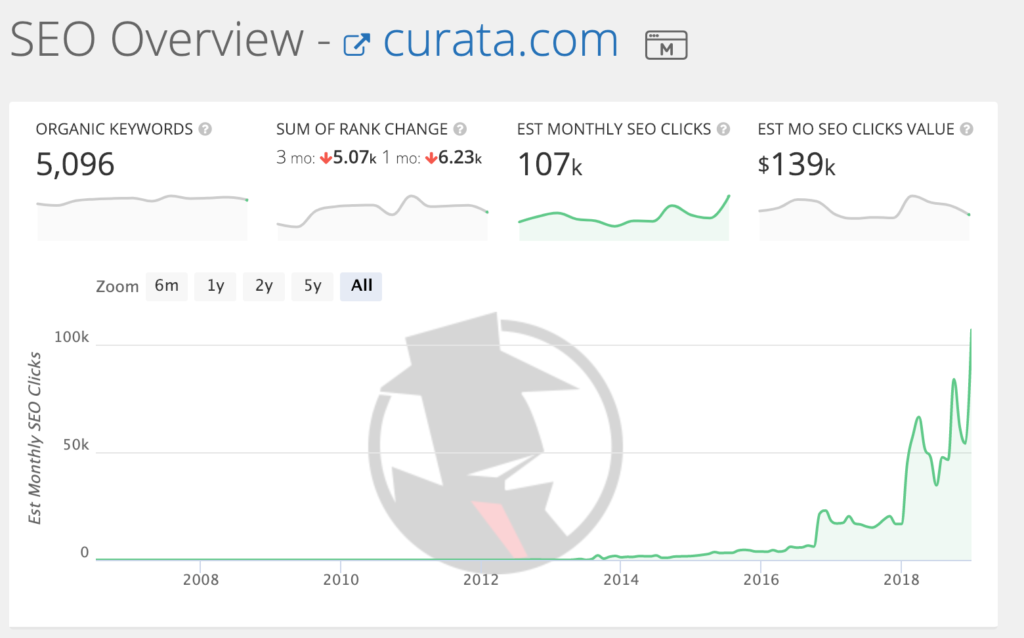Select the Organic Keywords sparkline chart
The image size is (1024, 638).
click(142, 217)
